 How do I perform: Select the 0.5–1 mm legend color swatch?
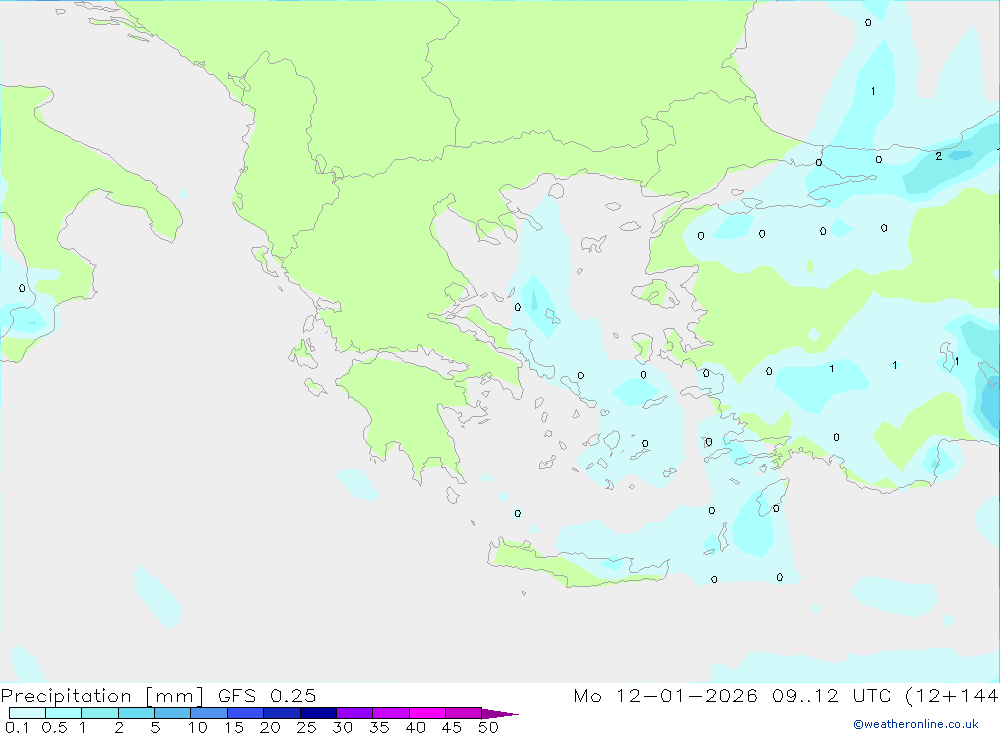64,713
